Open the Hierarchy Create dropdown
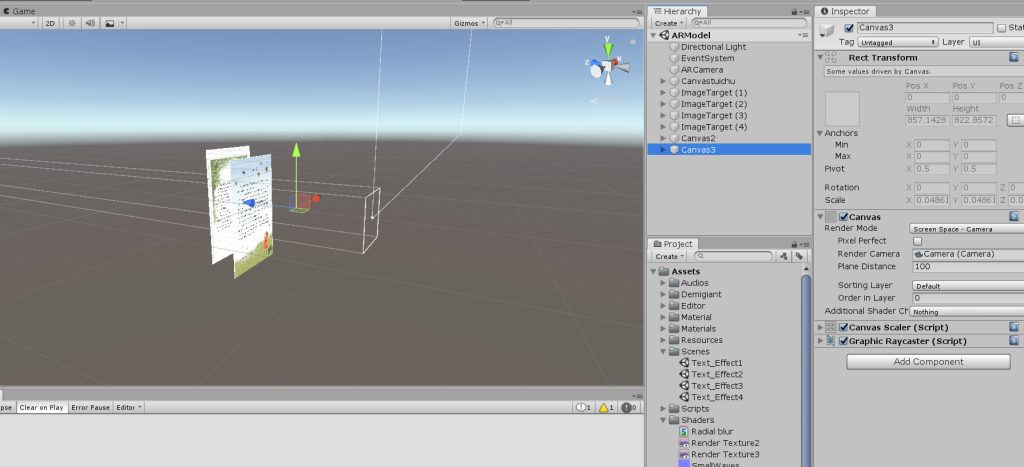Viewport: 1024px width, 467px height. (x=669, y=23)
